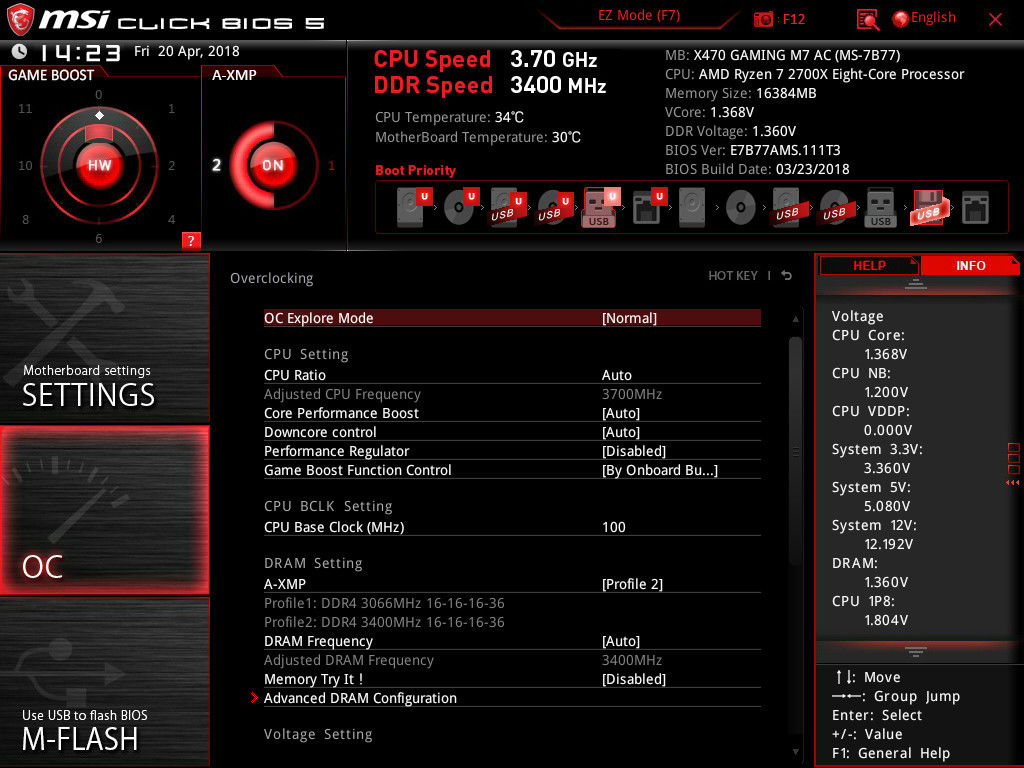Image resolution: width=1024 pixels, height=768 pixels.
Task: Click the Boot Priority label
Action: click(x=415, y=170)
